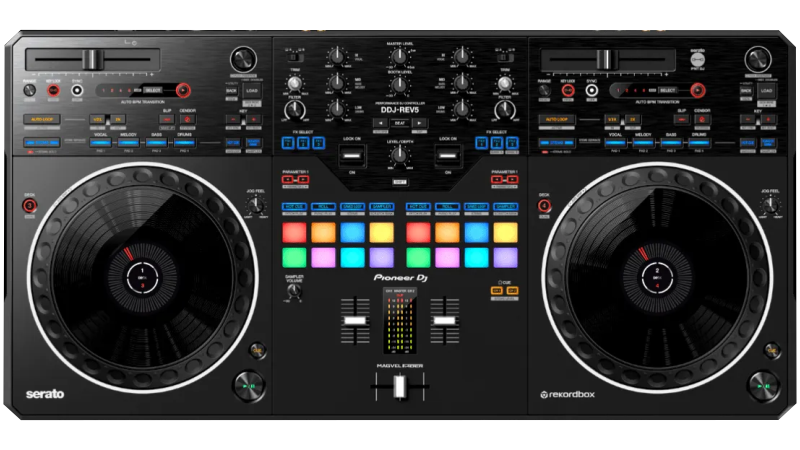800x450 pixels.
Task: Turn the MASTER LEVEL knob
Action: (399, 56)
